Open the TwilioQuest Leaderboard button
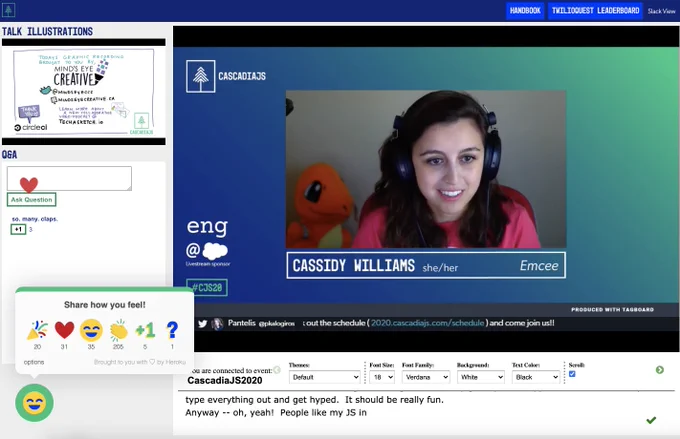This screenshot has height=439, width=680. click(595, 10)
